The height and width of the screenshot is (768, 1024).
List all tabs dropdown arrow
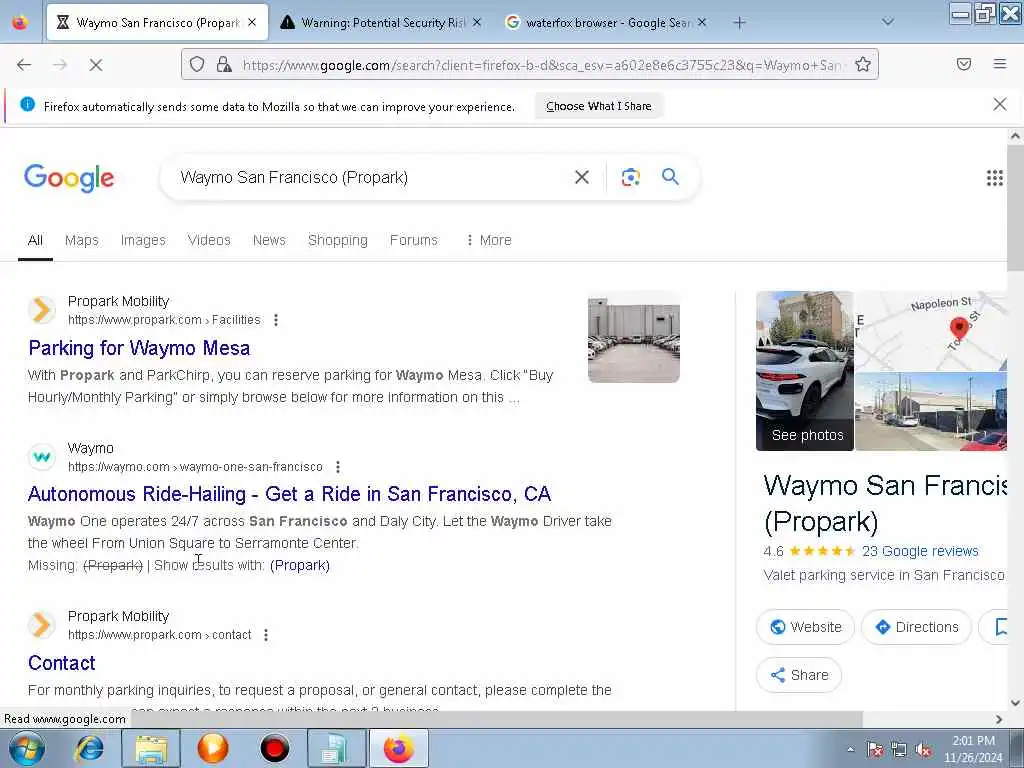click(888, 22)
